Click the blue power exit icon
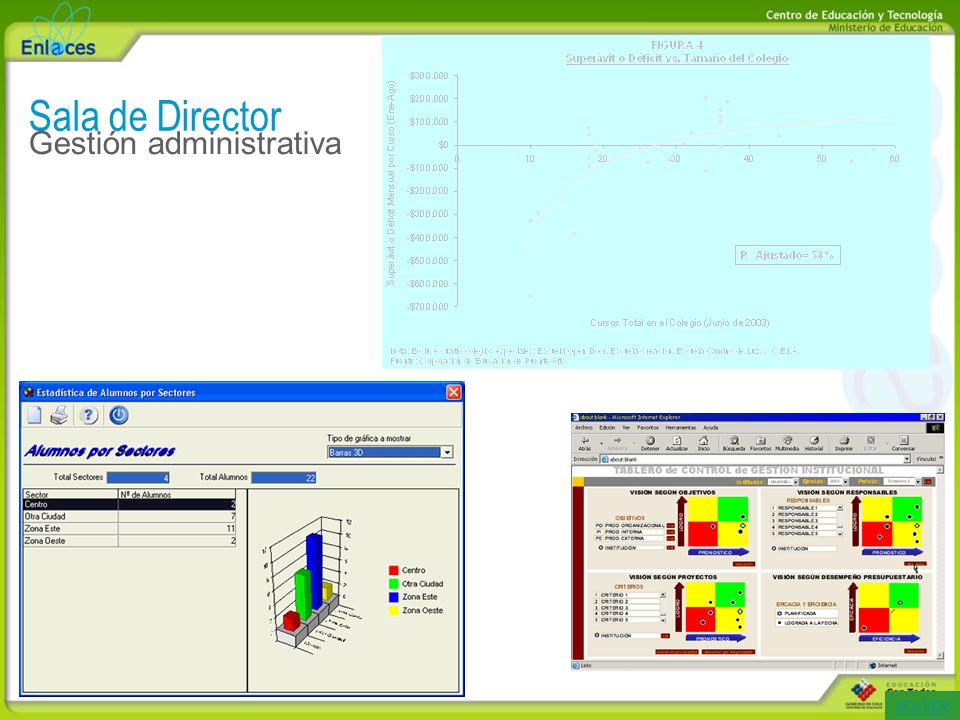The width and height of the screenshot is (960, 720). tap(119, 415)
